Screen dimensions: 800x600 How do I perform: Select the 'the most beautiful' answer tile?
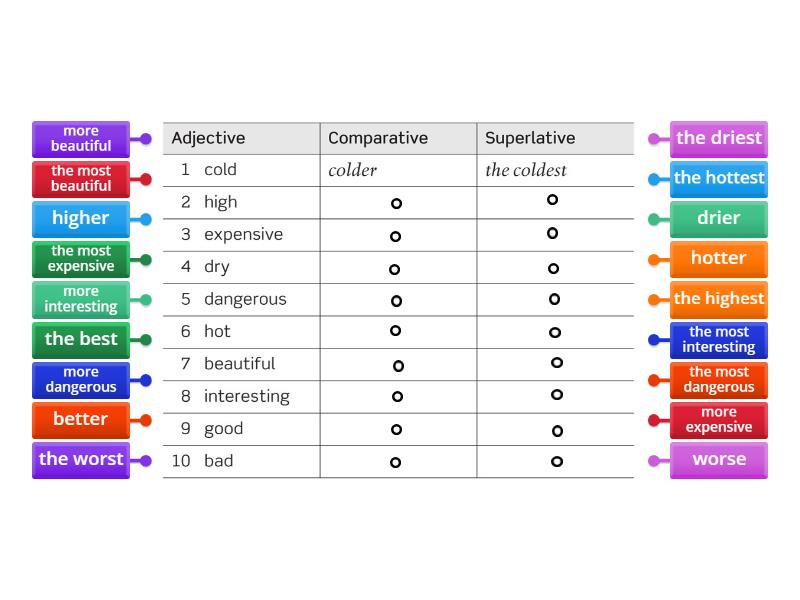pos(80,179)
